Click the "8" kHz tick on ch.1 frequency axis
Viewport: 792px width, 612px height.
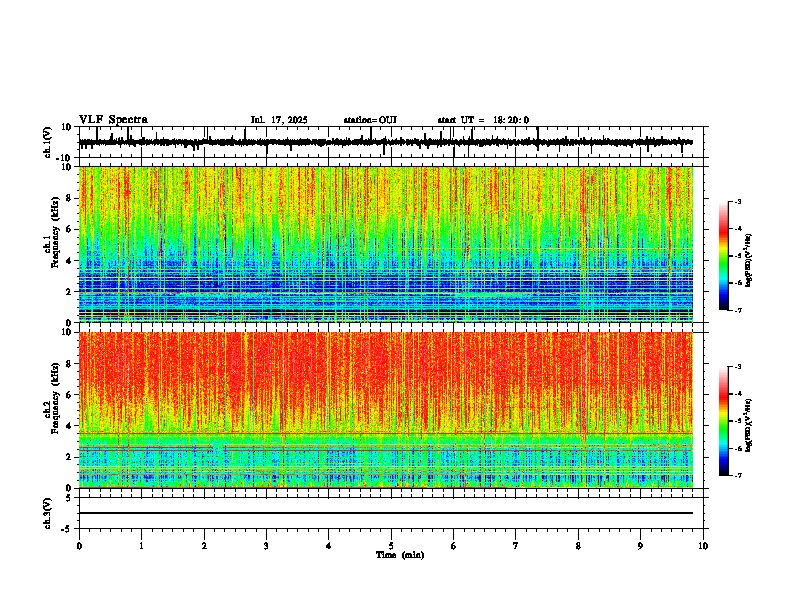(69, 198)
